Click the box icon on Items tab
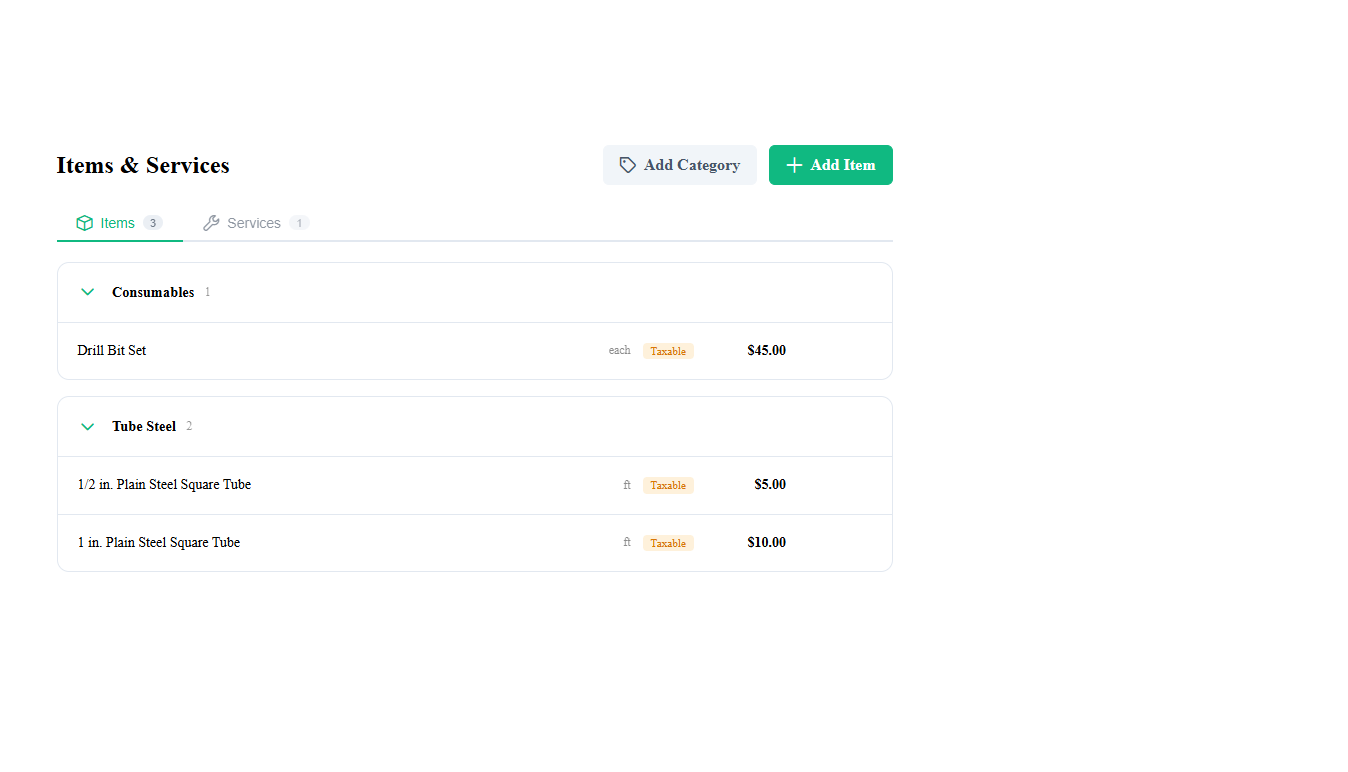This screenshot has width=1348, height=772. 85,223
